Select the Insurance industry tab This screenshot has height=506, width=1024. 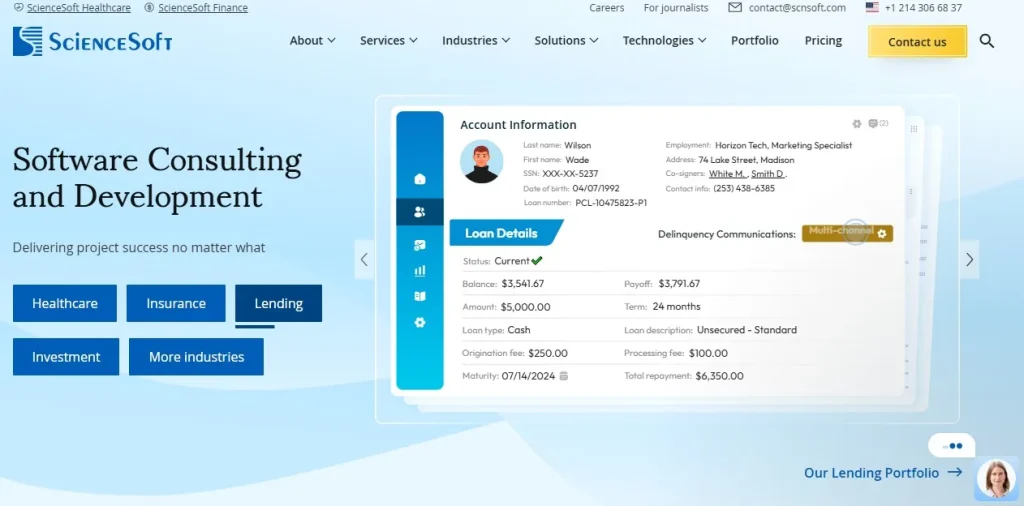pyautogui.click(x=176, y=303)
